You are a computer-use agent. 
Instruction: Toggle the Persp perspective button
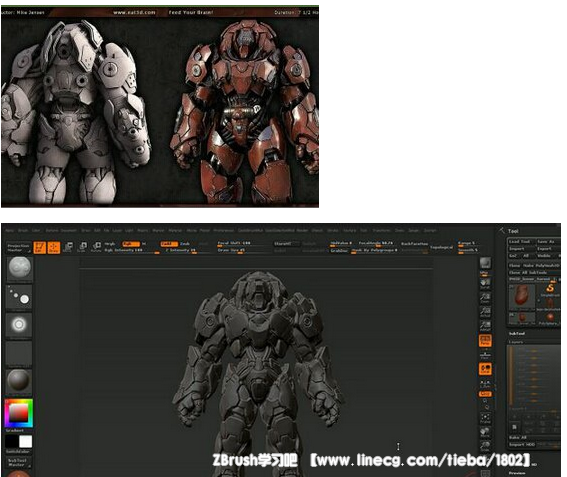[485, 340]
